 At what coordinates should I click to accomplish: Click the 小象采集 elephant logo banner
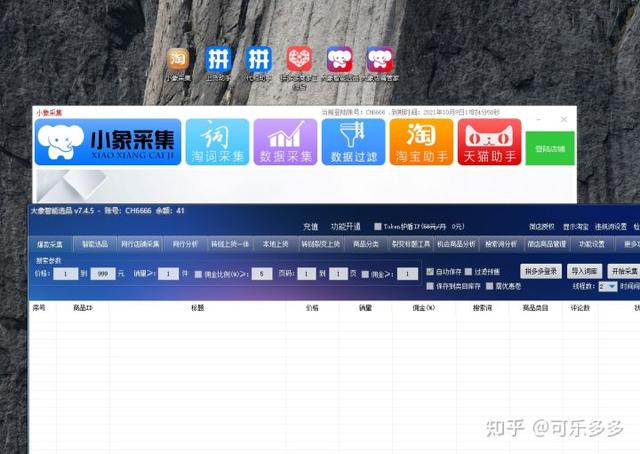click(108, 142)
